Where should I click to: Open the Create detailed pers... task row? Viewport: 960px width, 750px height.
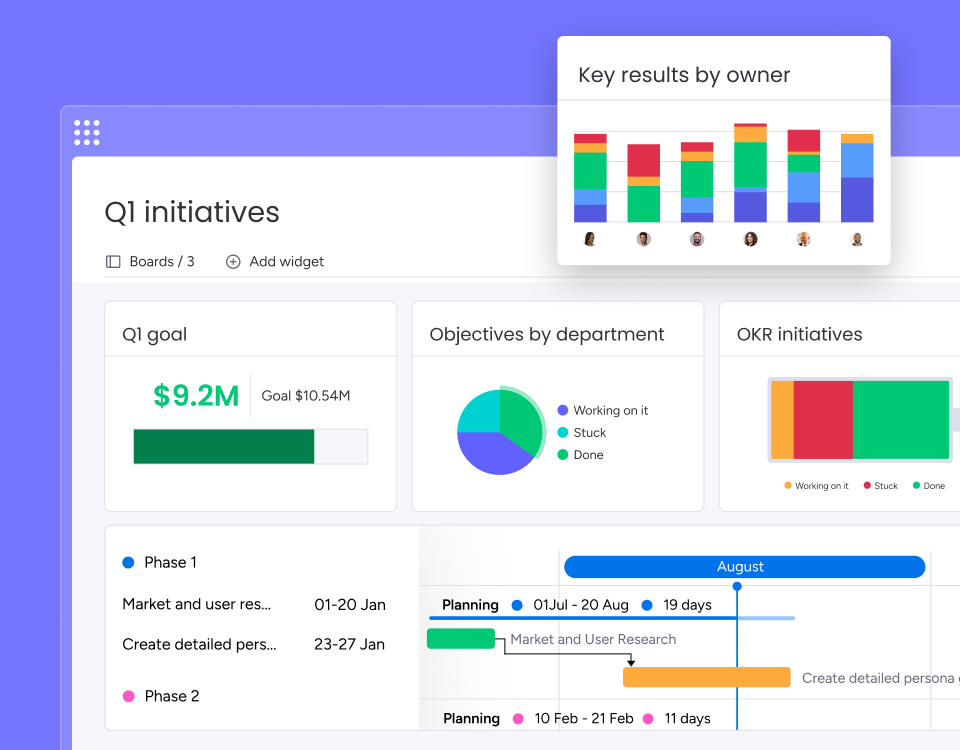200,644
